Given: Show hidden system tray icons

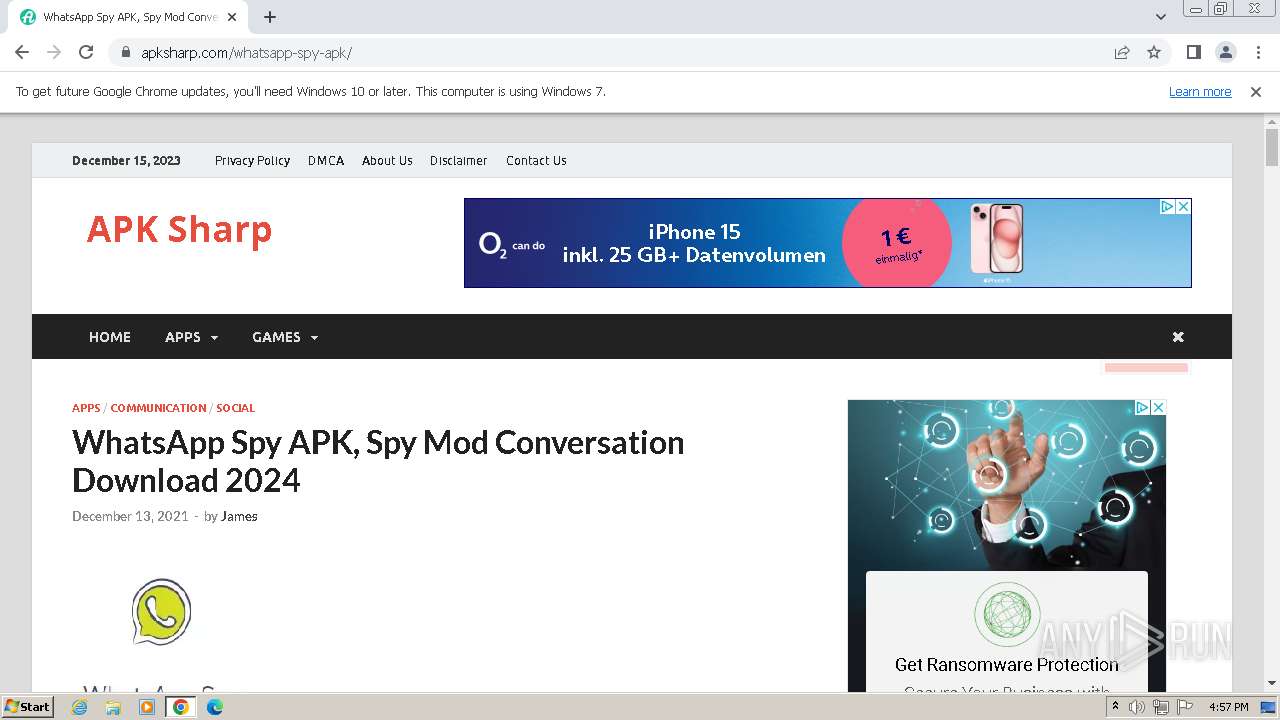Looking at the screenshot, I should (x=1116, y=707).
